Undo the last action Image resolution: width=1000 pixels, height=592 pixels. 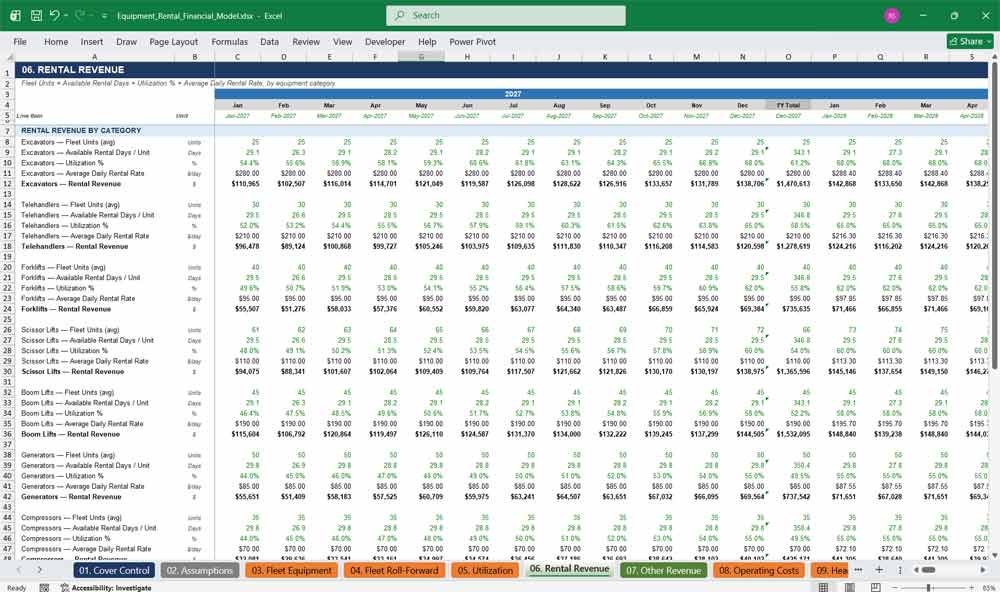pyautogui.click(x=54, y=15)
